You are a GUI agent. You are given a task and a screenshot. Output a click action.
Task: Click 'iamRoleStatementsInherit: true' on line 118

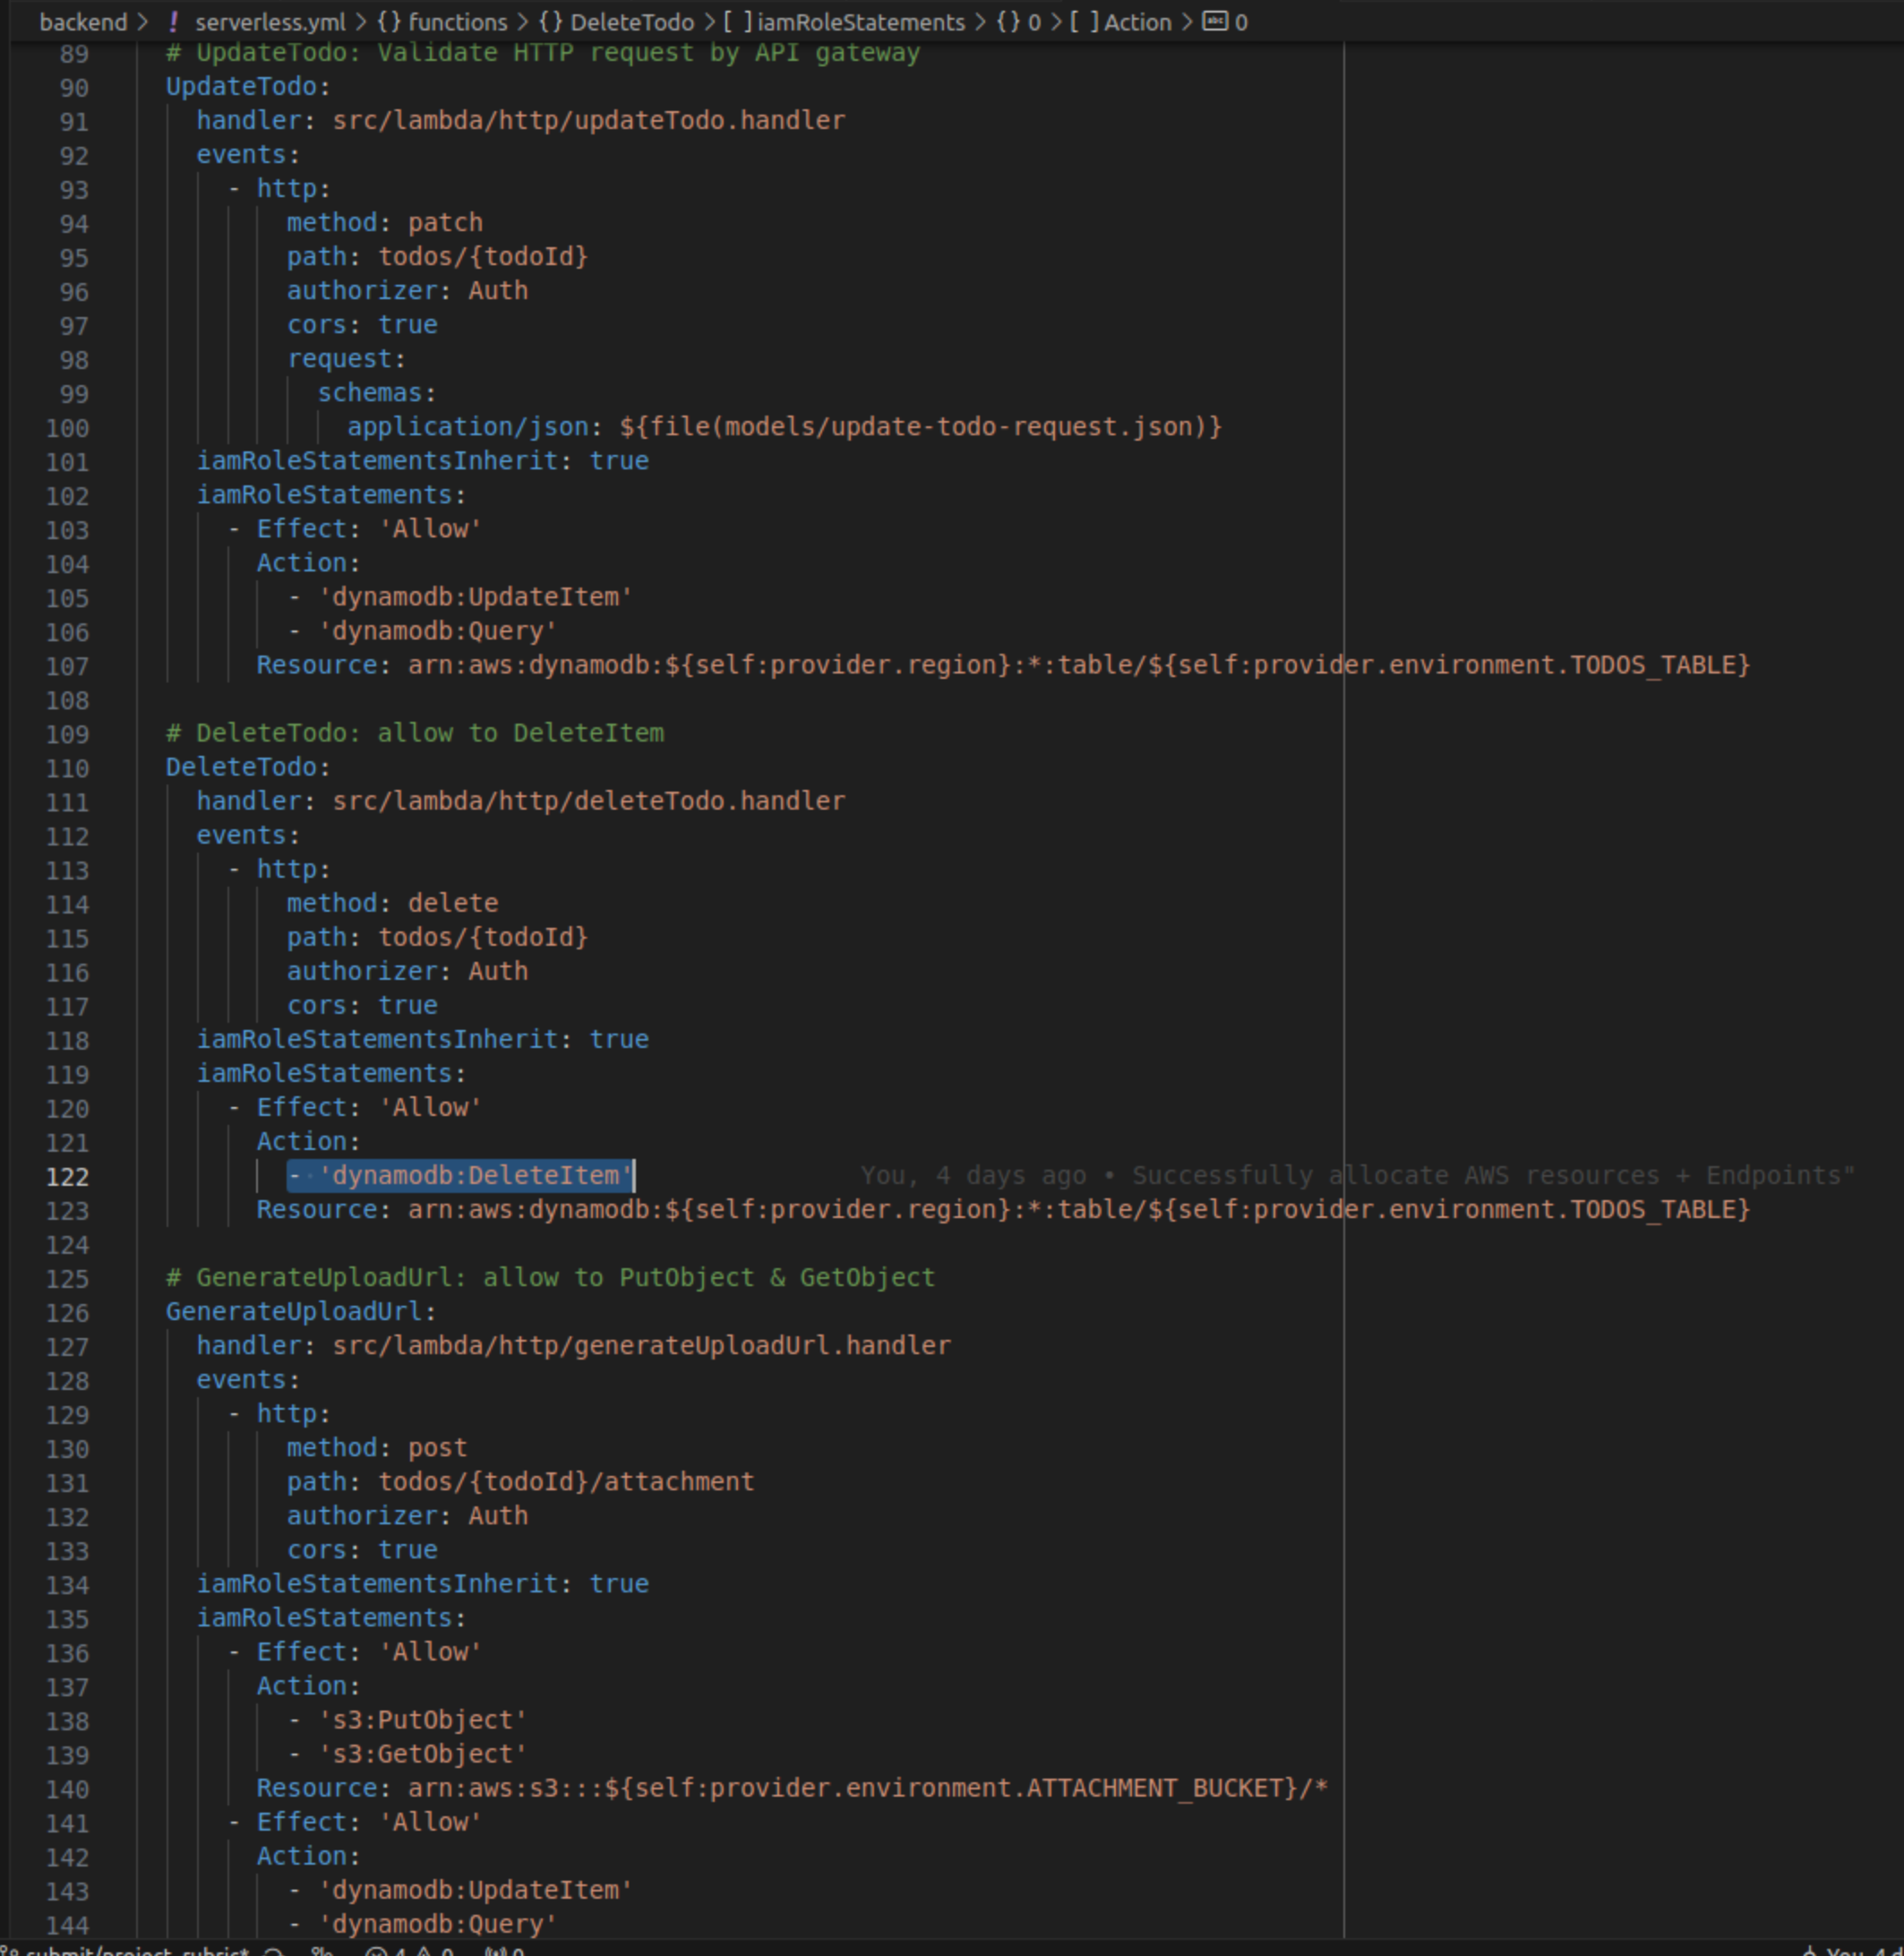coord(422,1039)
